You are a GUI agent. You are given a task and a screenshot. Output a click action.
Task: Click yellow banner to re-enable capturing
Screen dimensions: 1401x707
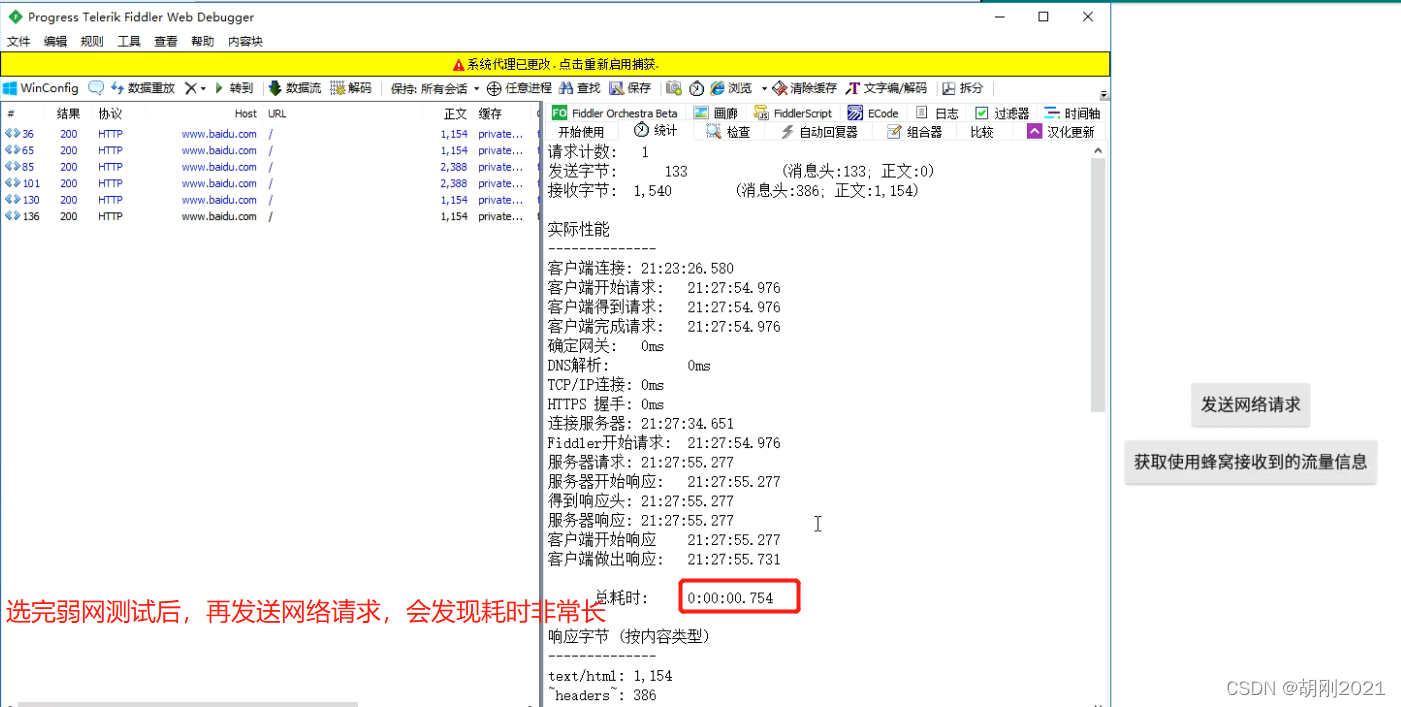[x=555, y=64]
